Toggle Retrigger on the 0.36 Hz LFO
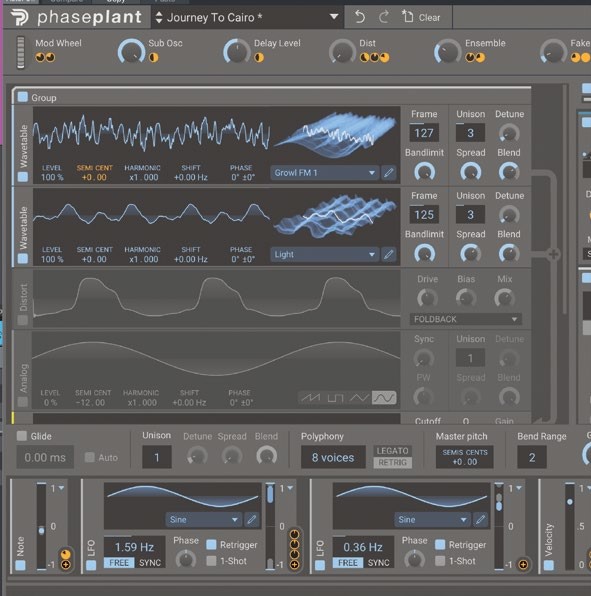Screen dimensions: 591x596 click(x=440, y=544)
